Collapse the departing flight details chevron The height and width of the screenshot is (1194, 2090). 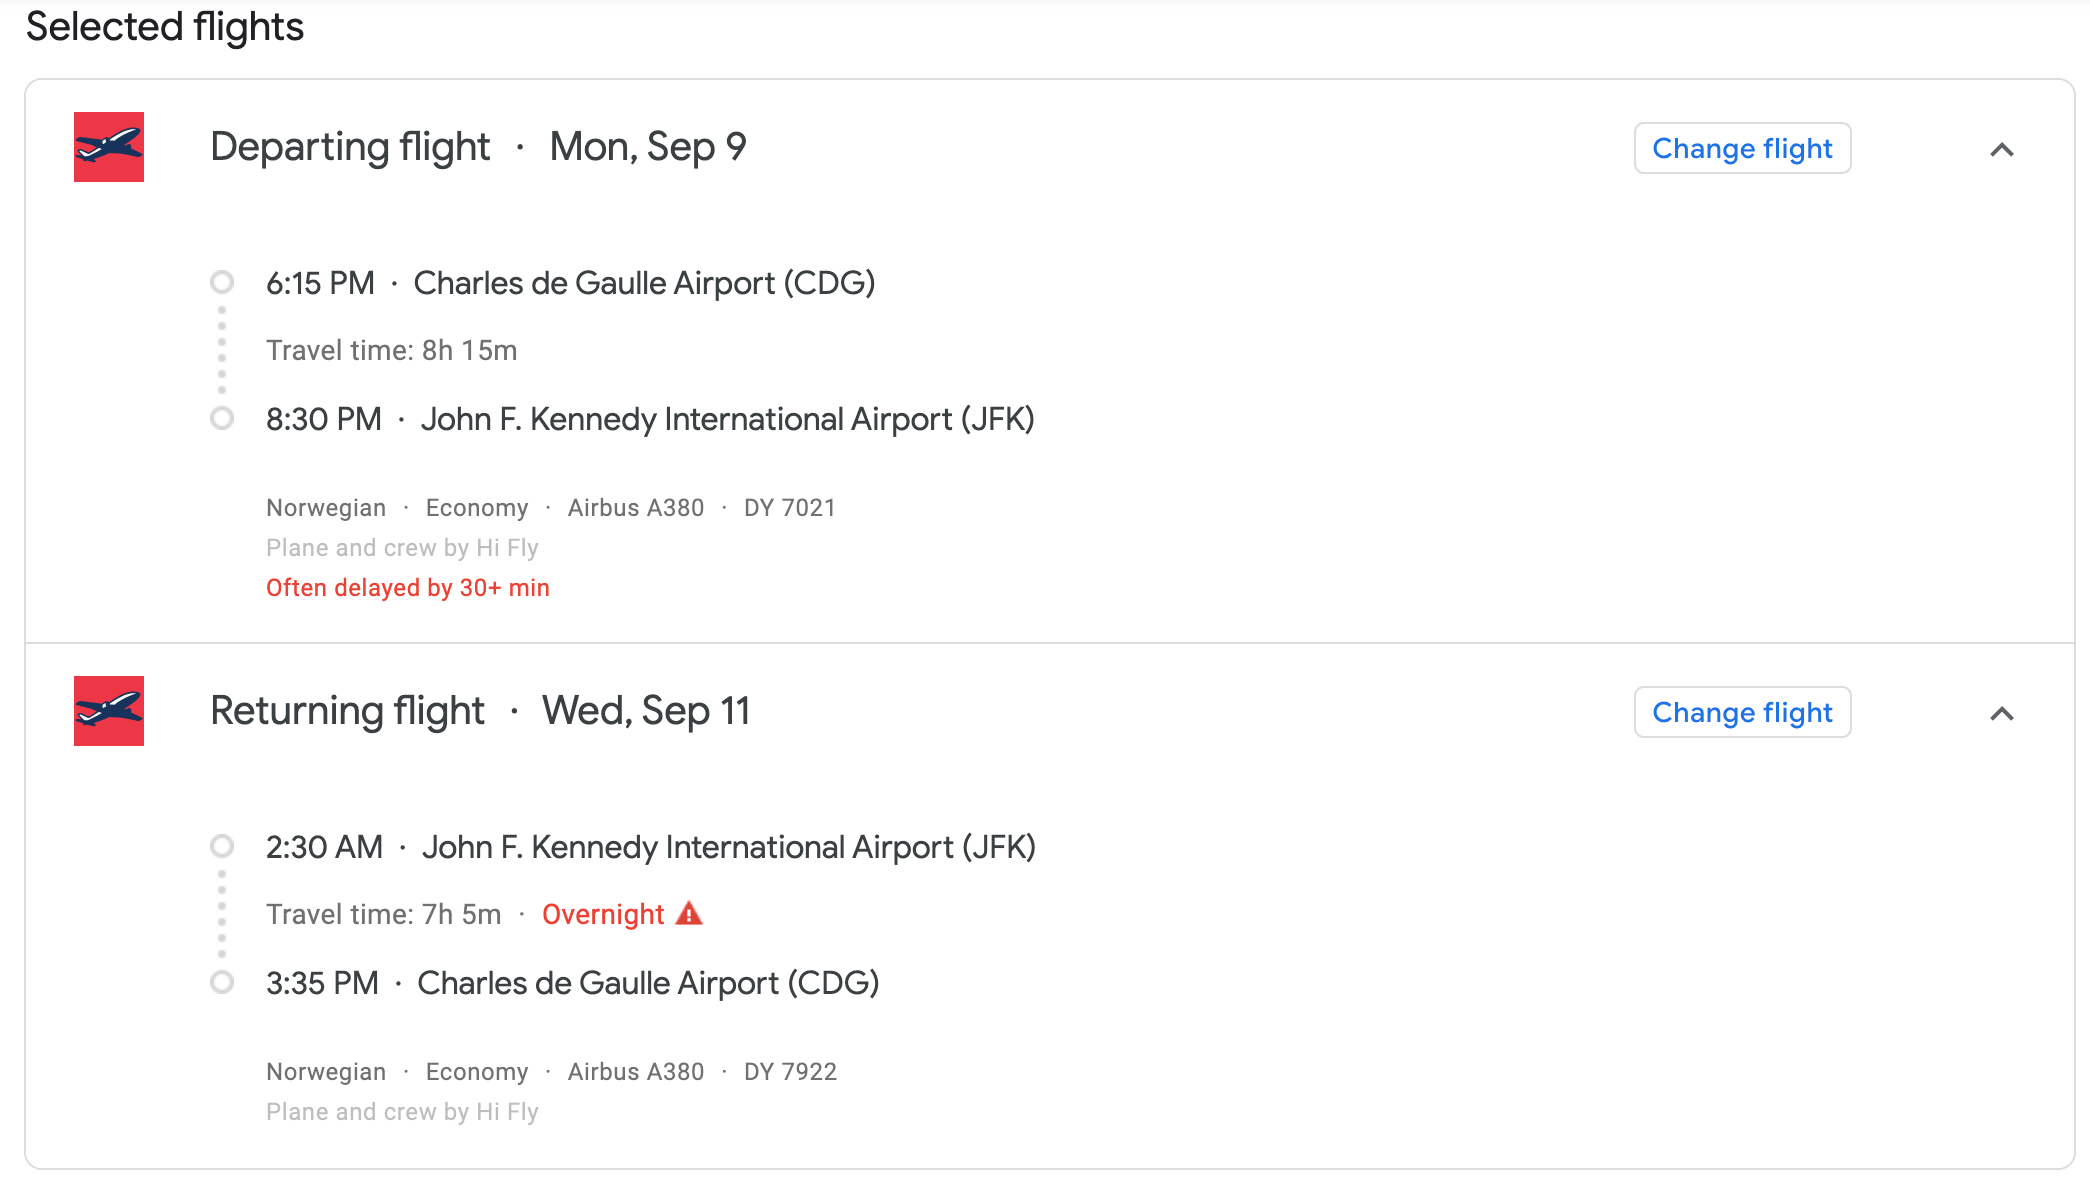tap(2001, 149)
